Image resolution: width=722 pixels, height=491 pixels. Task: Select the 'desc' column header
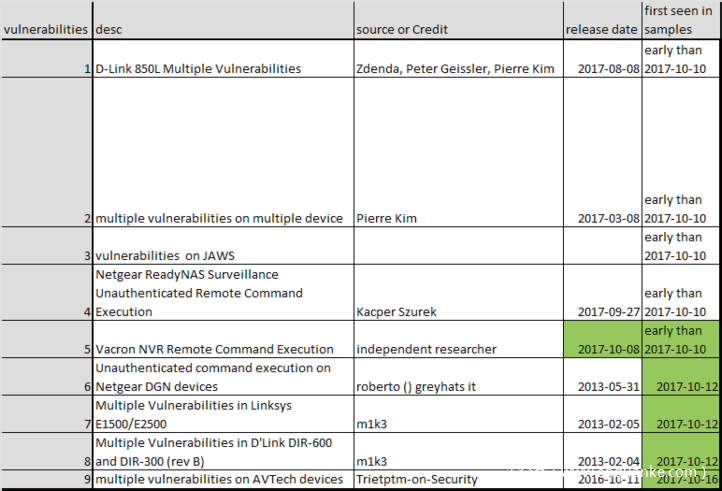click(x=223, y=21)
